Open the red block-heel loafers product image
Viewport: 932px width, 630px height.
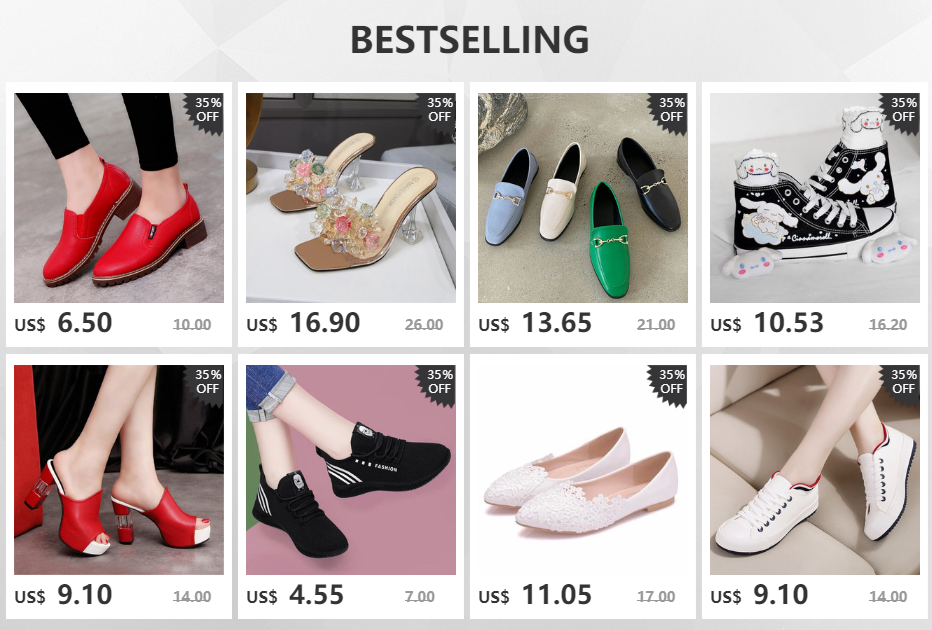119,197
